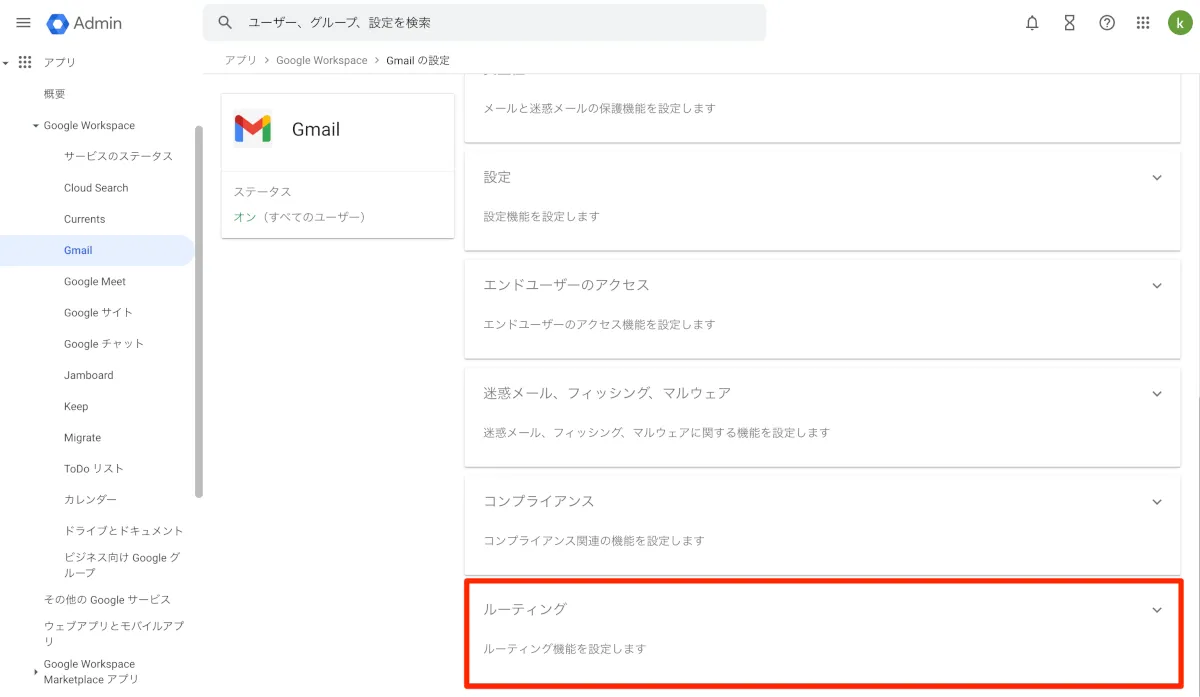This screenshot has width=1200, height=697.
Task: Open the notifications bell
Action: 1032,22
